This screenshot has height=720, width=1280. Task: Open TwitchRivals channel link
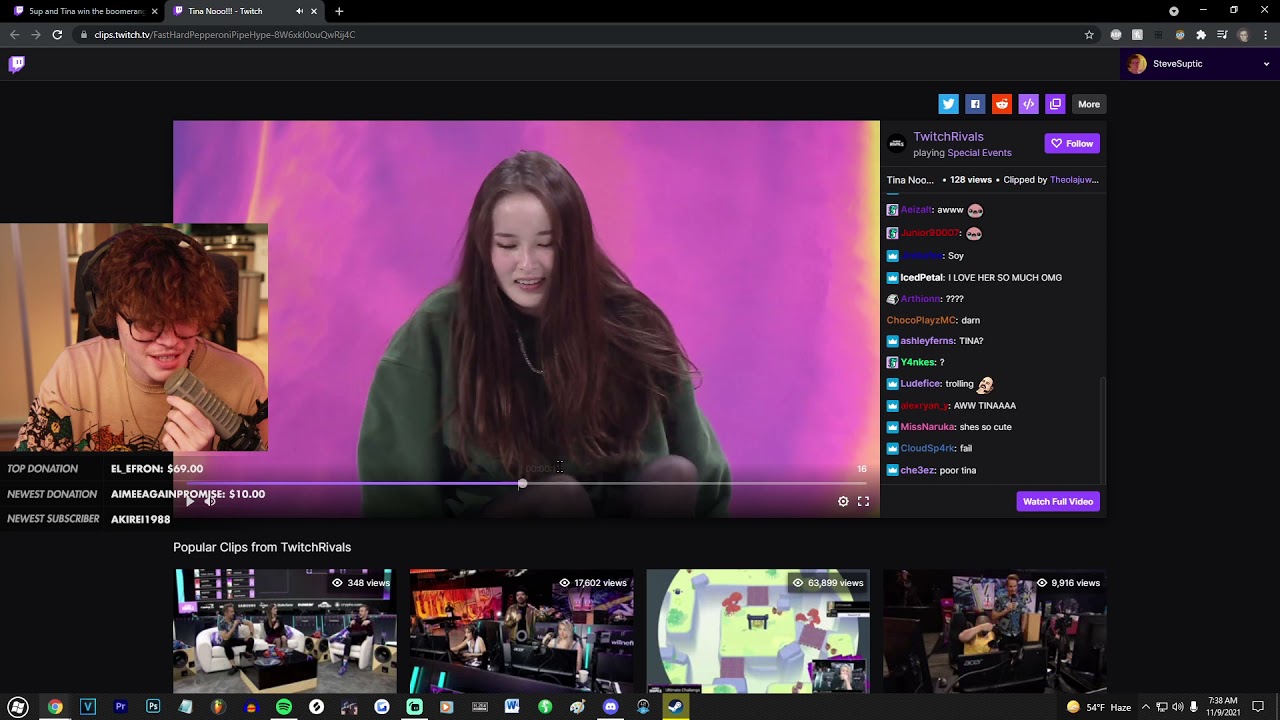pyautogui.click(x=948, y=136)
